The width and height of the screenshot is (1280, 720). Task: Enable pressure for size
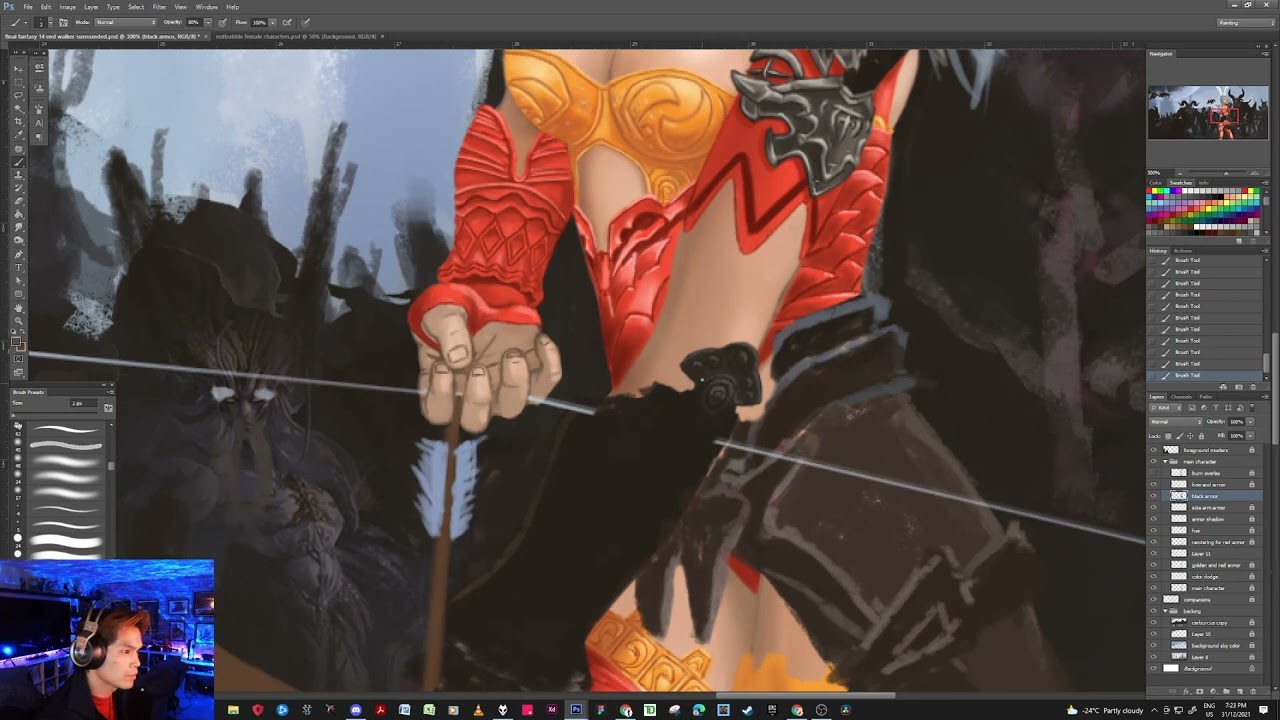point(305,22)
